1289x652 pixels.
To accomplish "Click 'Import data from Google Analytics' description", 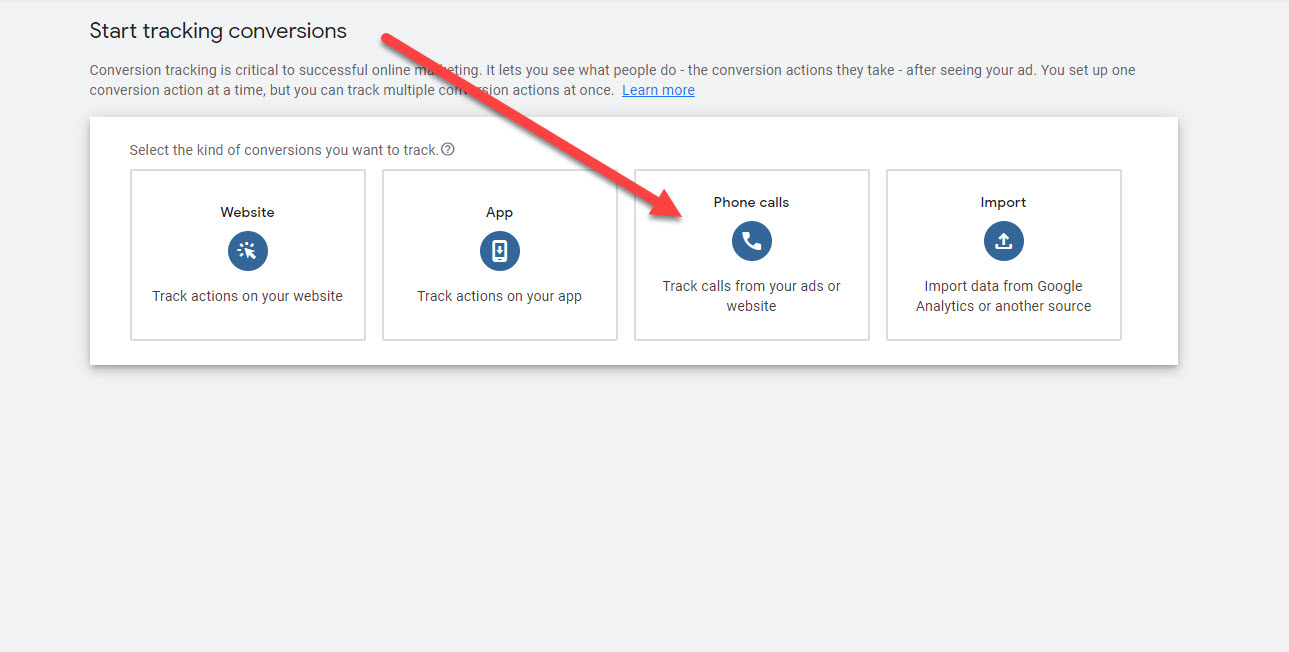I will (x=1003, y=296).
